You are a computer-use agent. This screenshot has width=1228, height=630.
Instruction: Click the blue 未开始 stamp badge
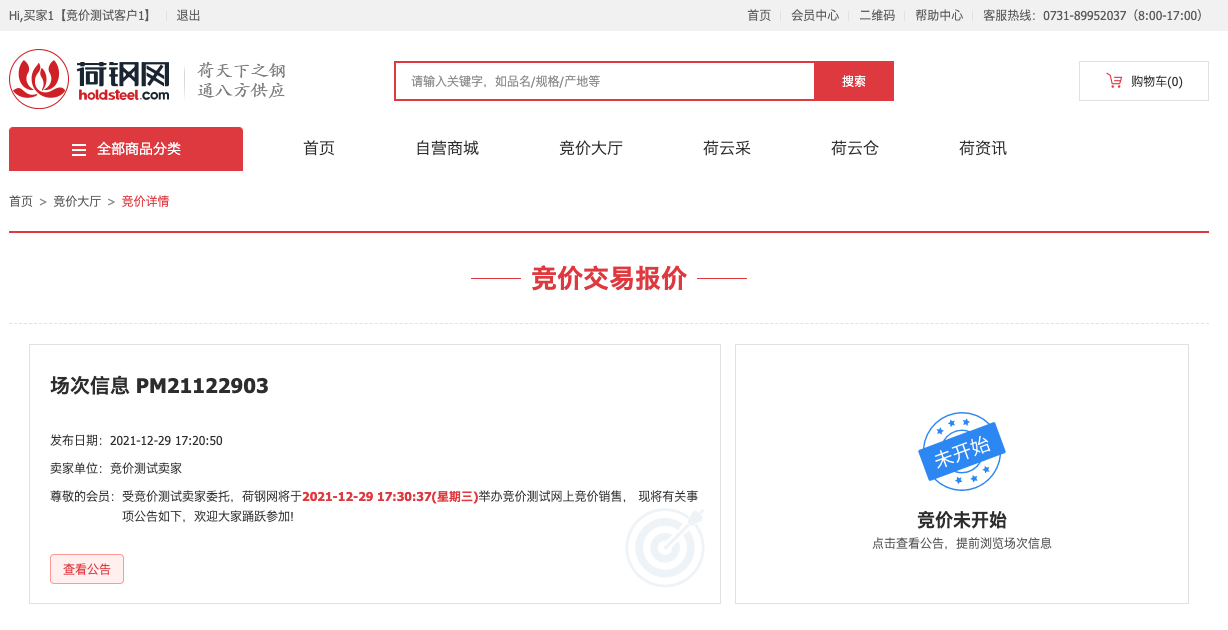[961, 452]
